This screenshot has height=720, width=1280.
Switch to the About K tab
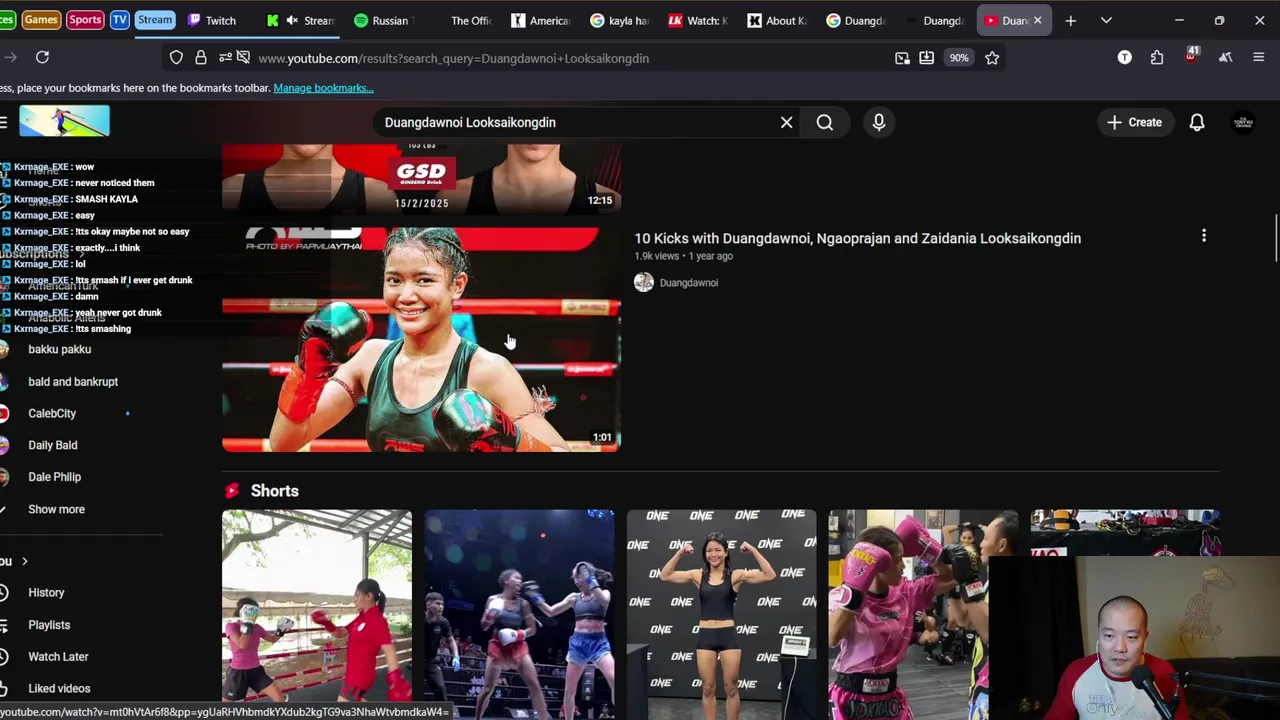pyautogui.click(x=776, y=20)
